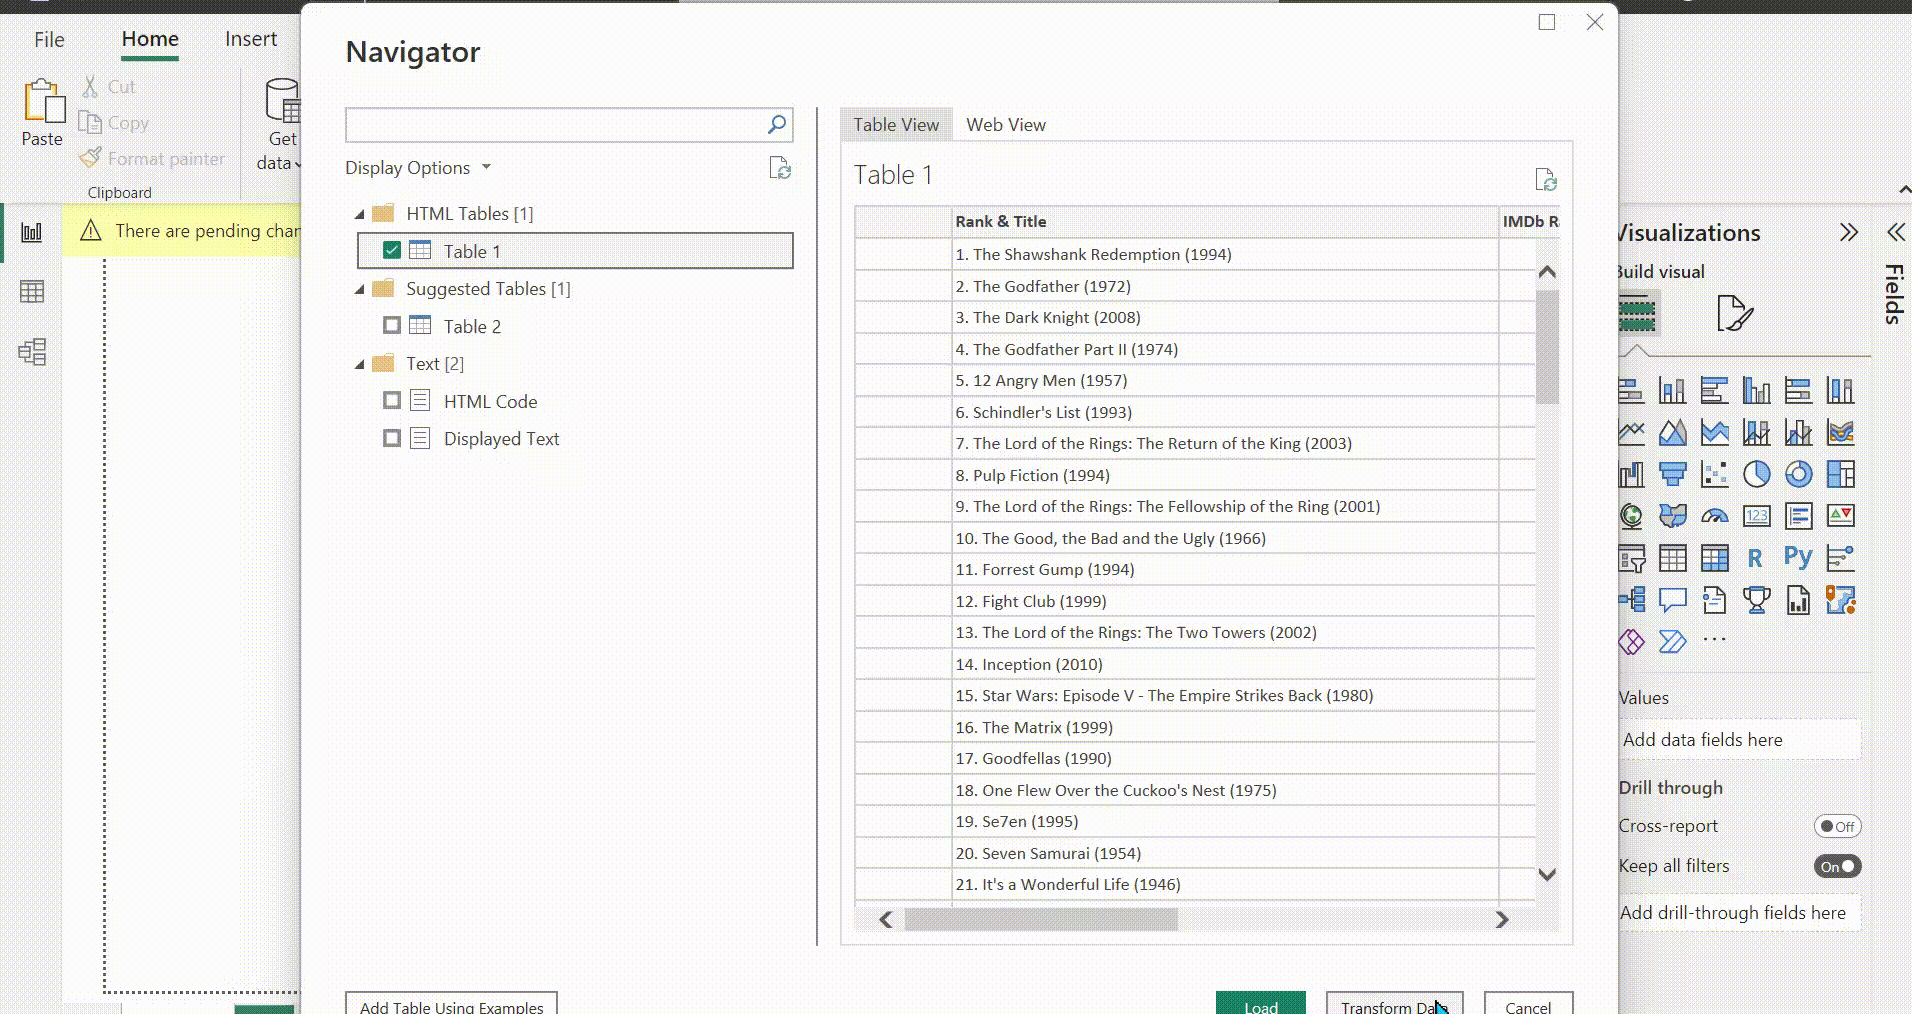Click the Add data fields here well
Screen dimensions: 1912x1014
click(x=1739, y=740)
